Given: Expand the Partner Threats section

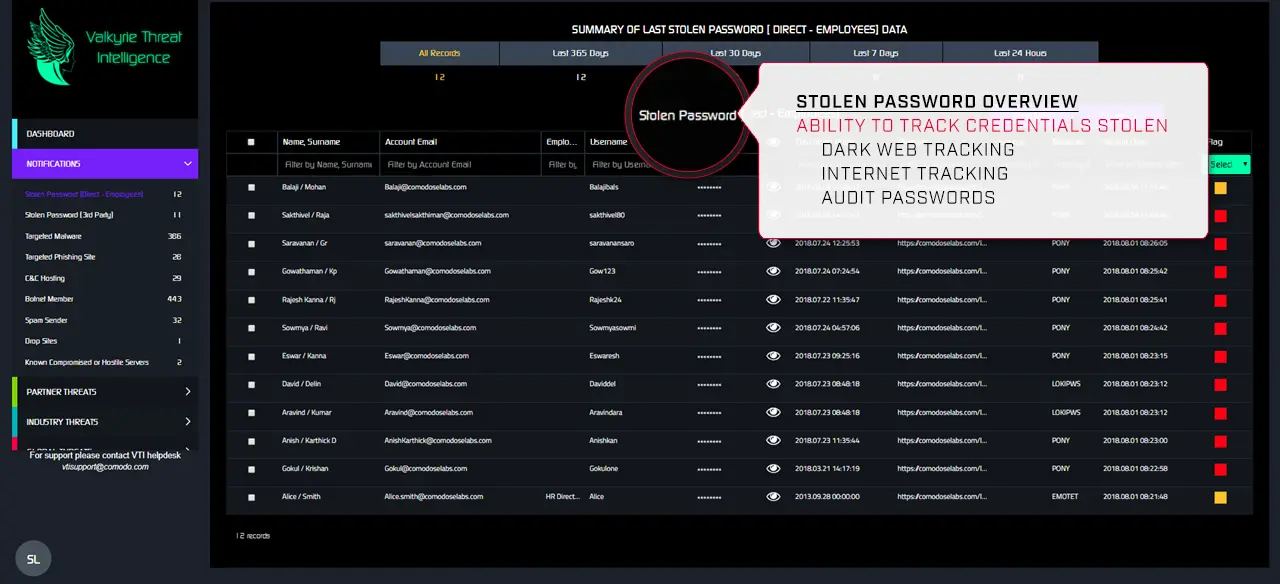Looking at the screenshot, I should pos(187,392).
